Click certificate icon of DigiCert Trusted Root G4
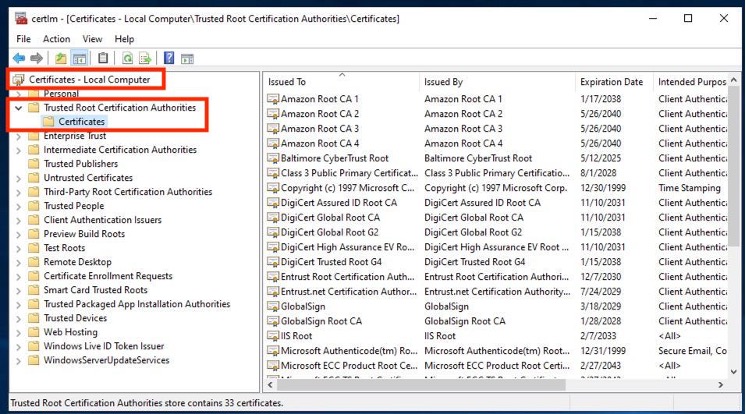 (273, 262)
